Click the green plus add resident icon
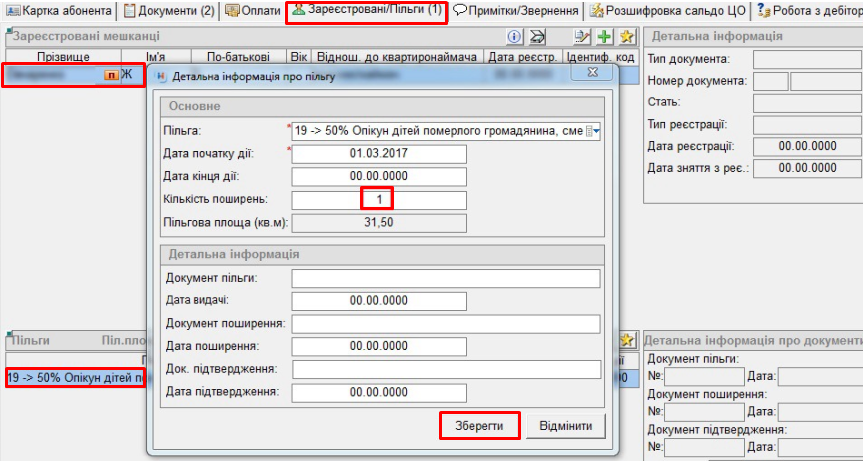This screenshot has height=461, width=863. coord(605,37)
